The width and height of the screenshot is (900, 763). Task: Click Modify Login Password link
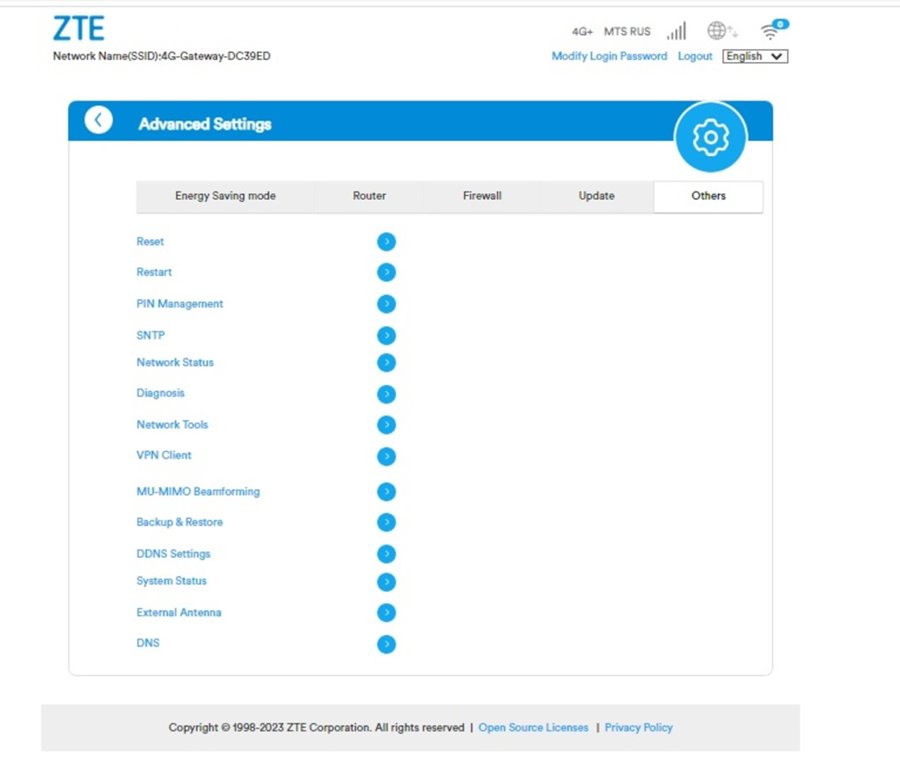609,57
